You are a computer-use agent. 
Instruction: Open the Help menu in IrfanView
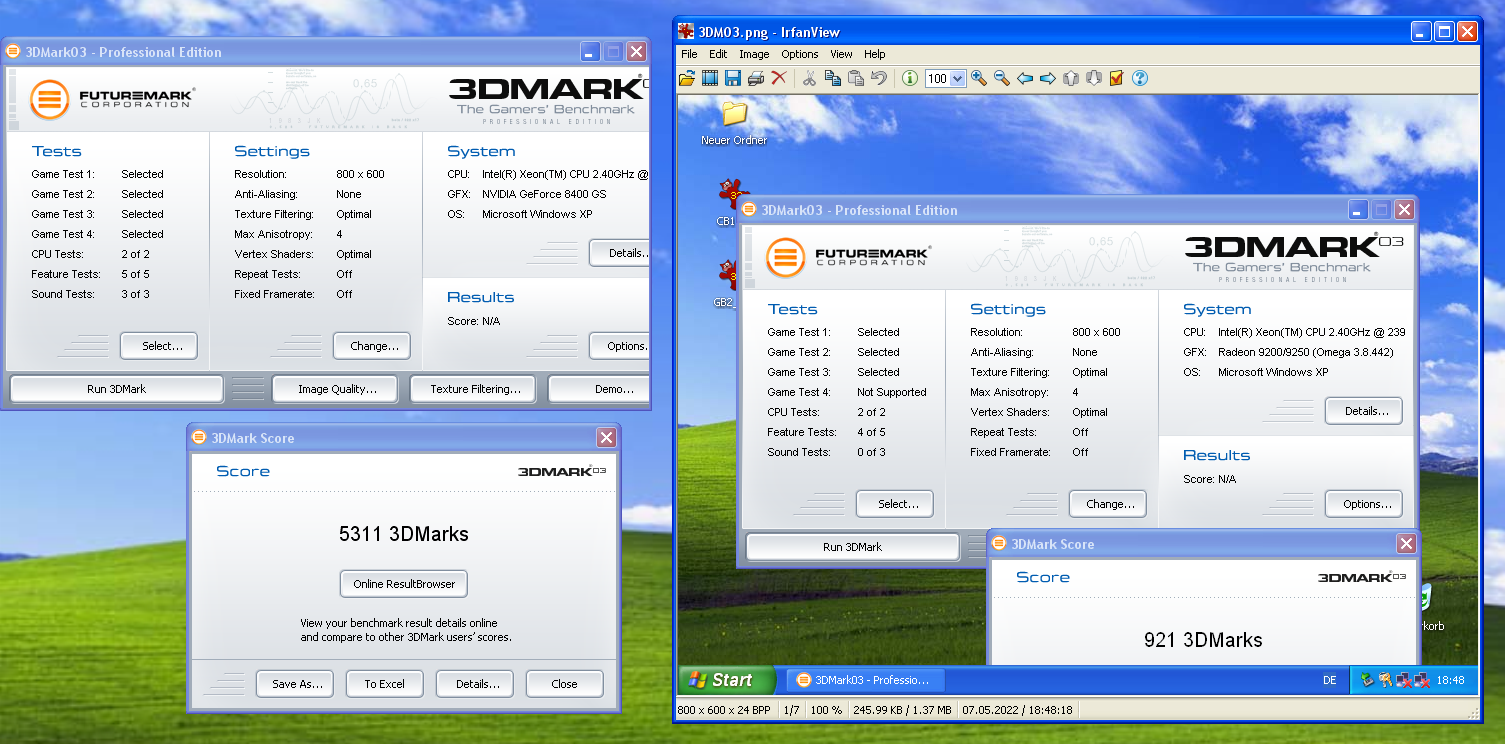(x=875, y=54)
